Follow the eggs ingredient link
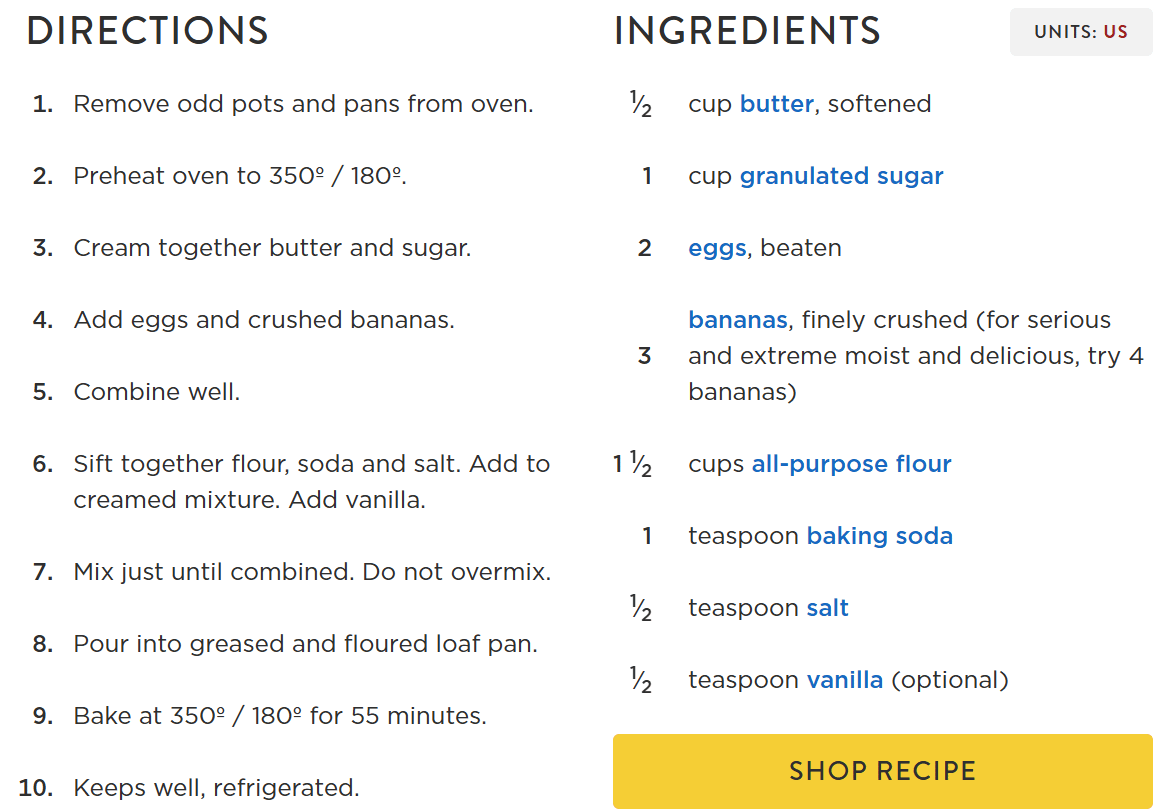1167x810 pixels. pyautogui.click(x=717, y=248)
